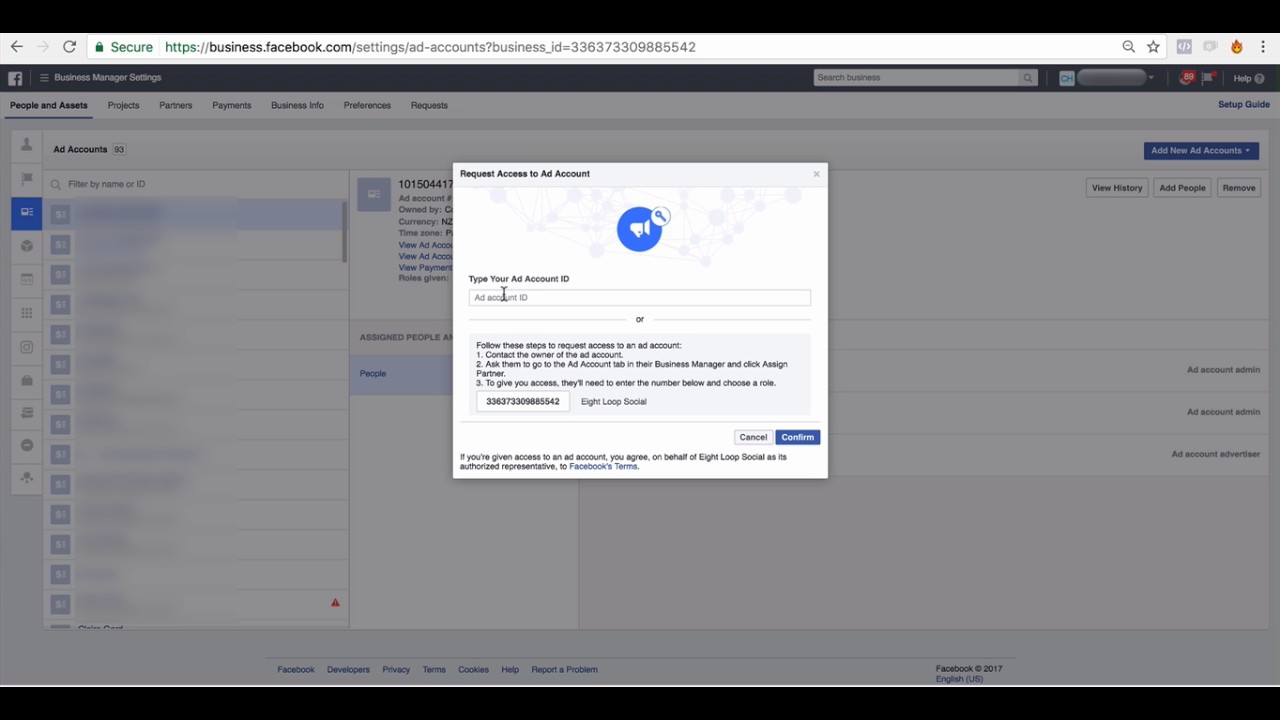Image resolution: width=1280 pixels, height=720 pixels.
Task: Open the Business Info tab
Action: click(x=297, y=105)
